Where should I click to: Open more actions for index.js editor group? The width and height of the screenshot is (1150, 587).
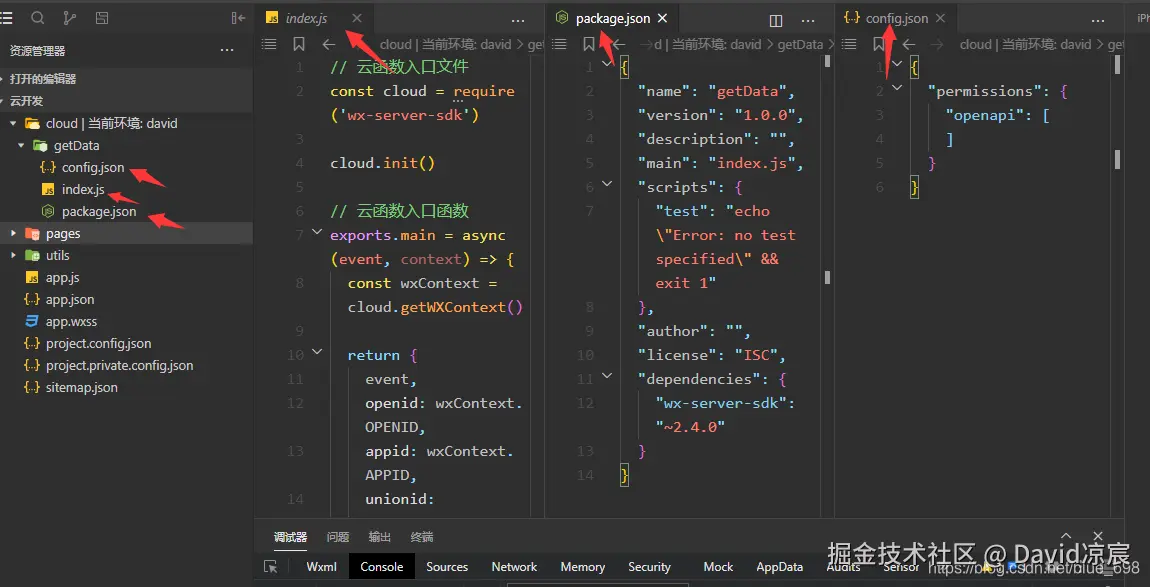click(518, 21)
